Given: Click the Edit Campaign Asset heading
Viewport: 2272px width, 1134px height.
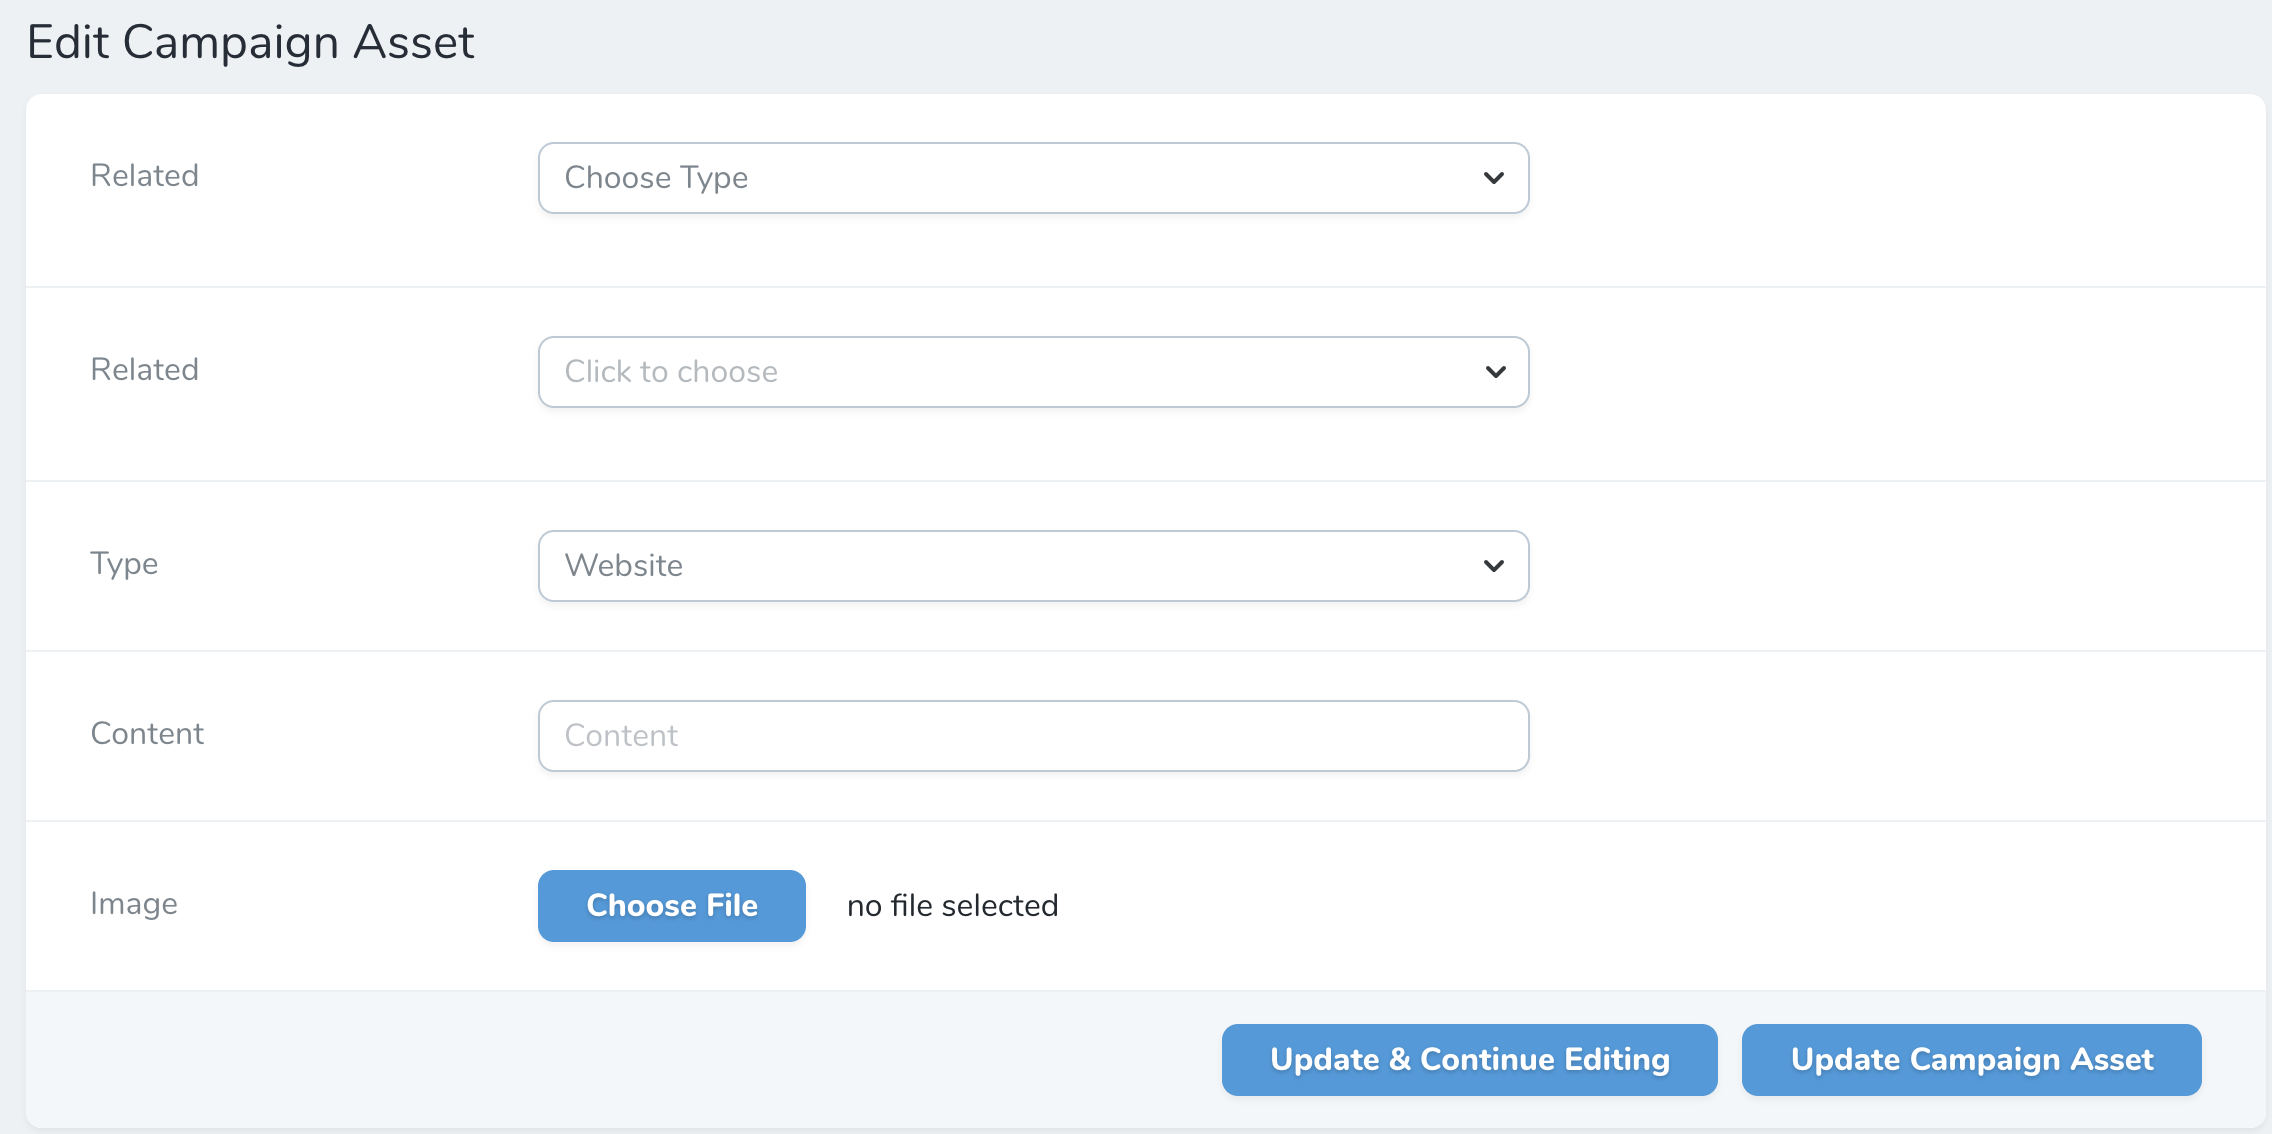Looking at the screenshot, I should pos(251,42).
